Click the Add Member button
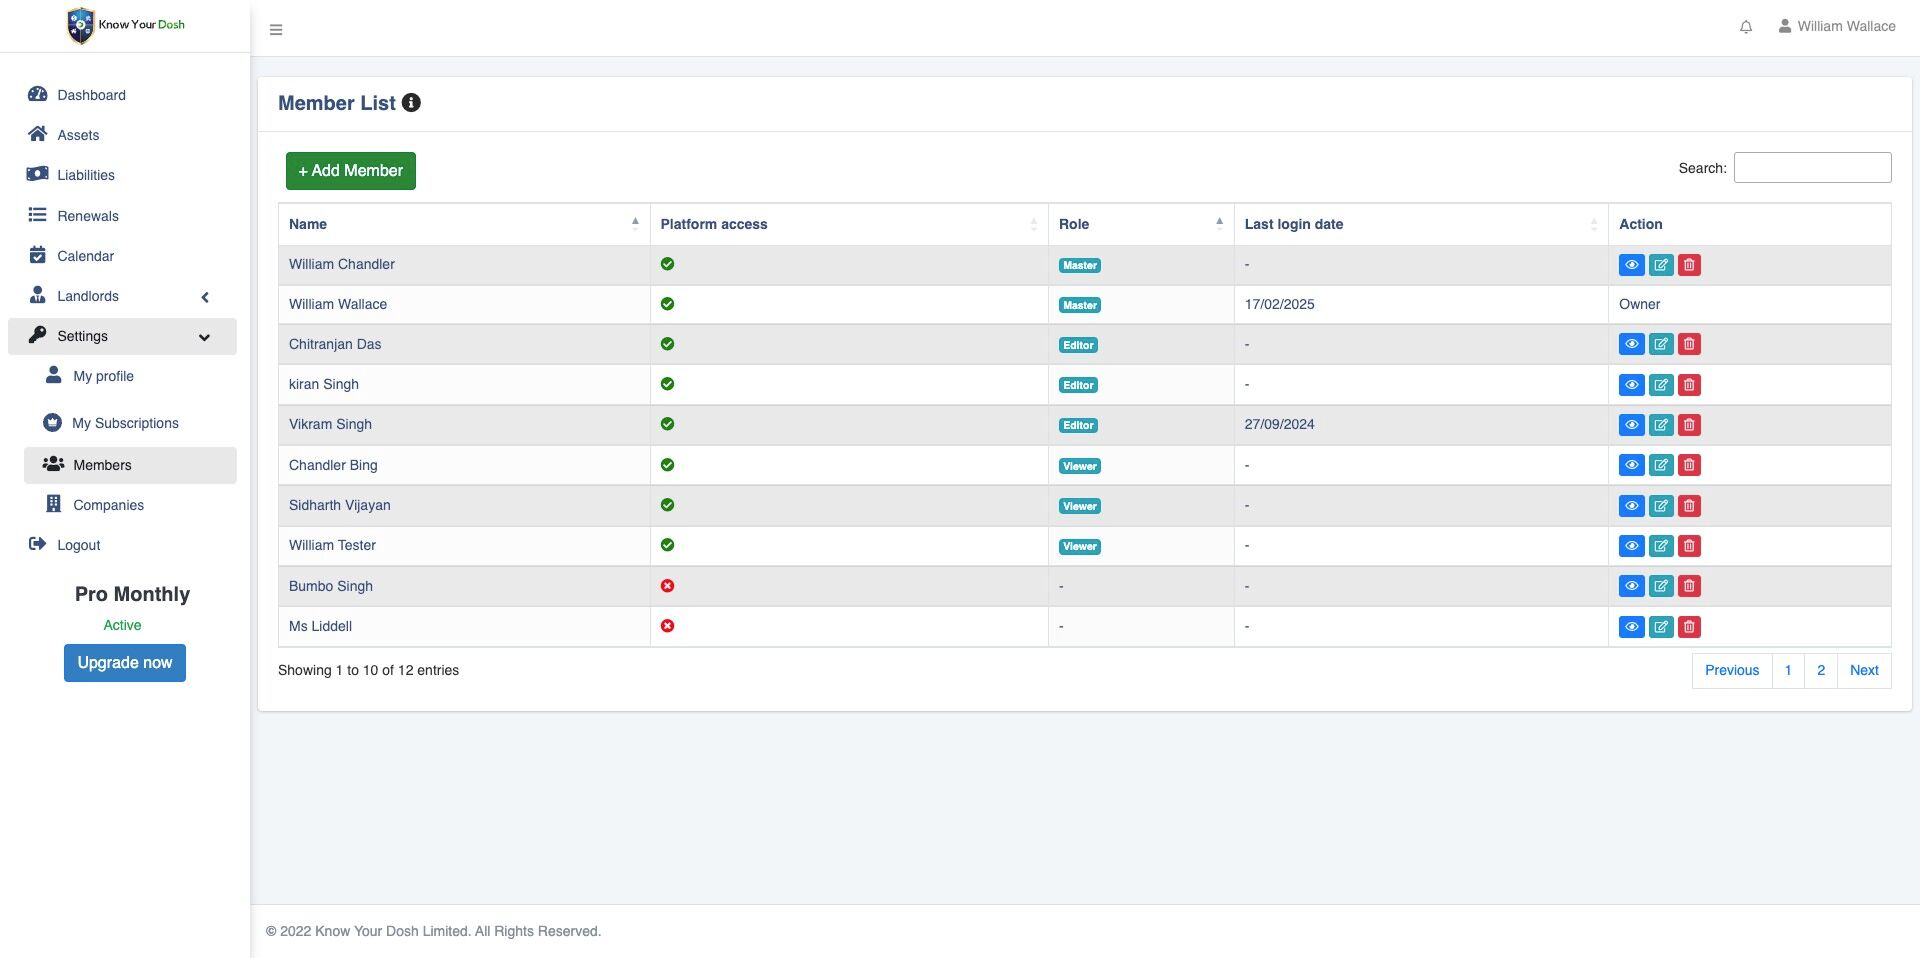This screenshot has width=1920, height=958. click(x=351, y=171)
